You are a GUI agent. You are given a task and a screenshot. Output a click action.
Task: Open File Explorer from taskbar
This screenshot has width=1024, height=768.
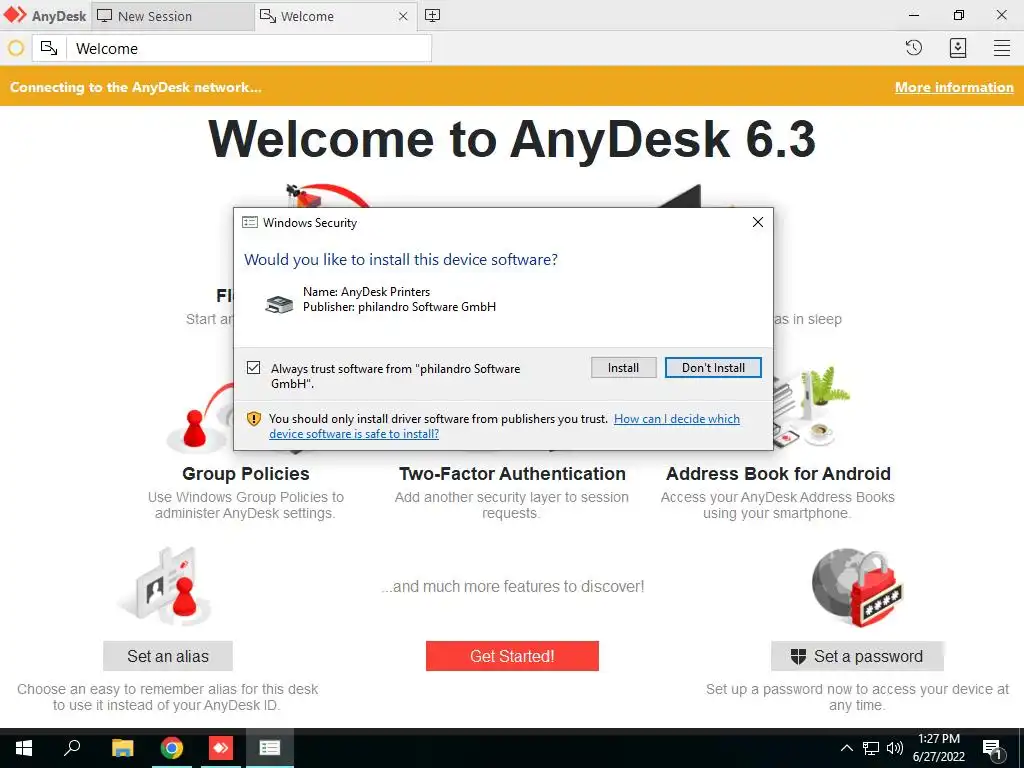tap(122, 748)
